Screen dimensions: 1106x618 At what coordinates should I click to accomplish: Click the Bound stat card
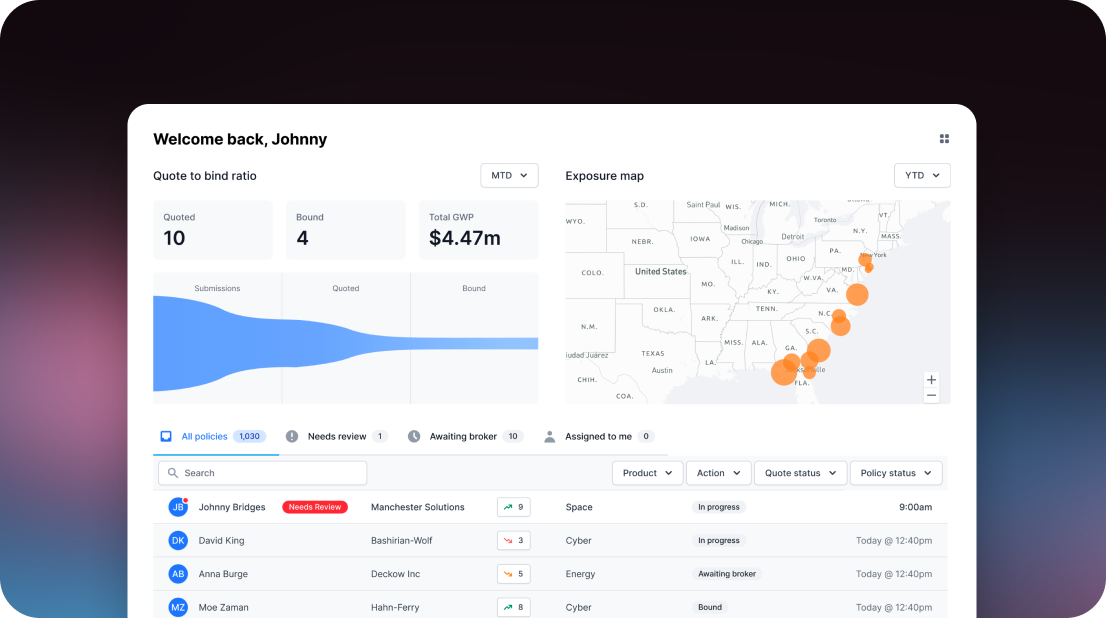[x=346, y=230]
